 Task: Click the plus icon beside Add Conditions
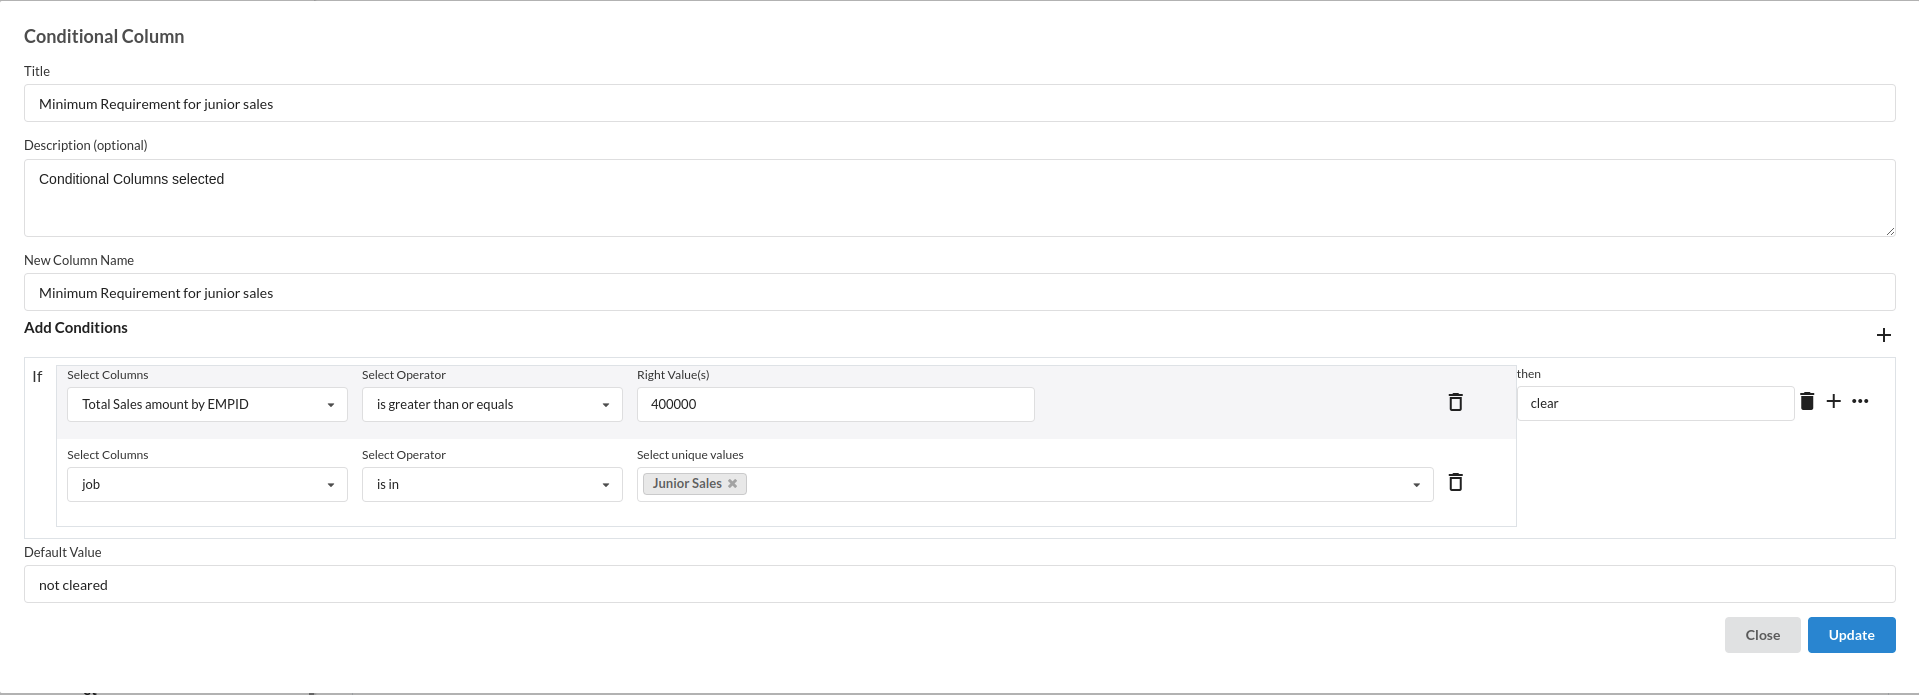(x=1883, y=335)
